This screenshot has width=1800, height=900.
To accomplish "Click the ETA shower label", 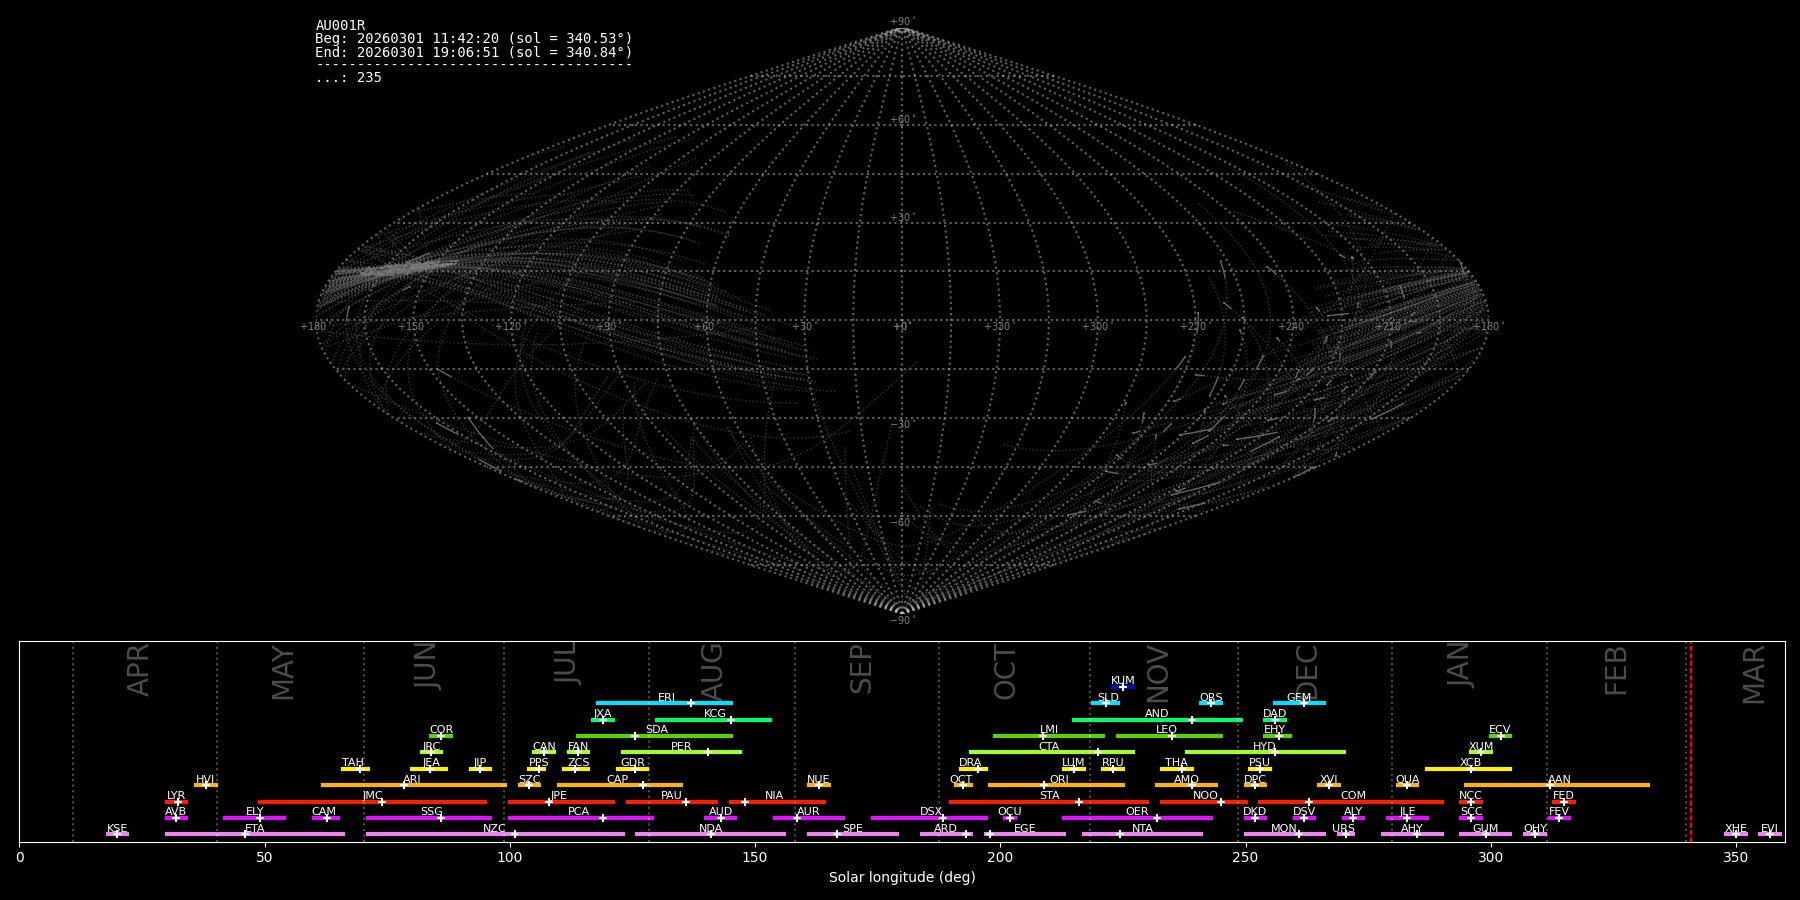I will click(255, 829).
